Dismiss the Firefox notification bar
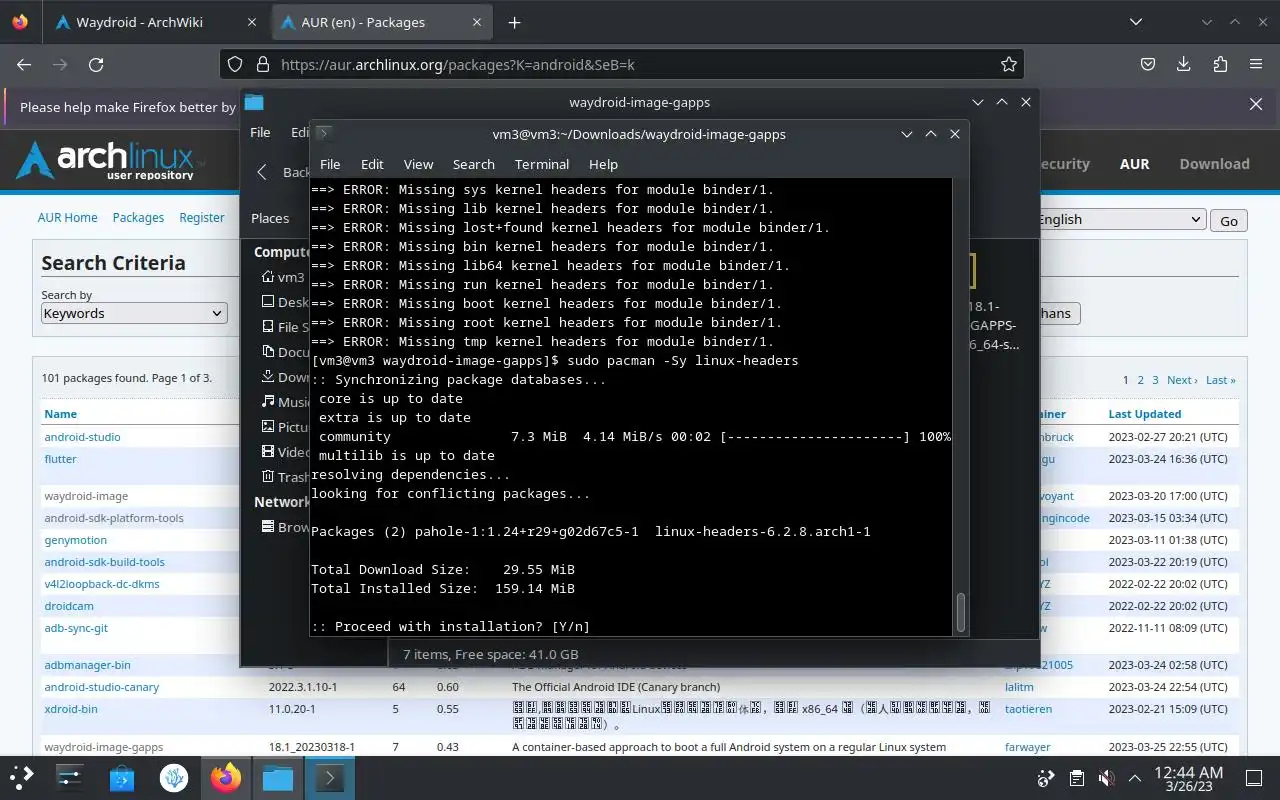The width and height of the screenshot is (1280, 800). (x=1256, y=104)
